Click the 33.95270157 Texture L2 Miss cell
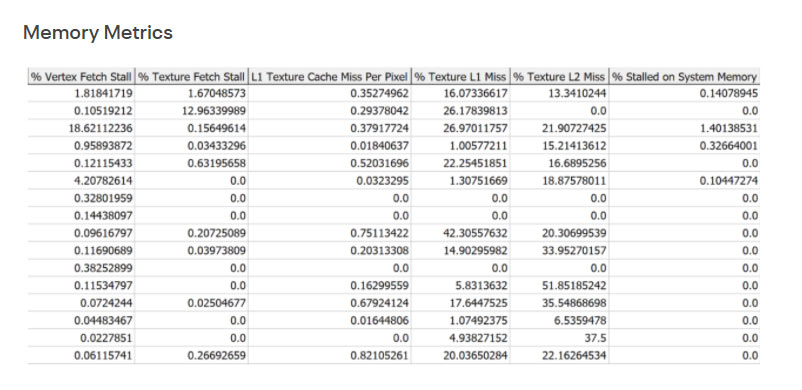This screenshot has height=390, width=802. (560, 251)
